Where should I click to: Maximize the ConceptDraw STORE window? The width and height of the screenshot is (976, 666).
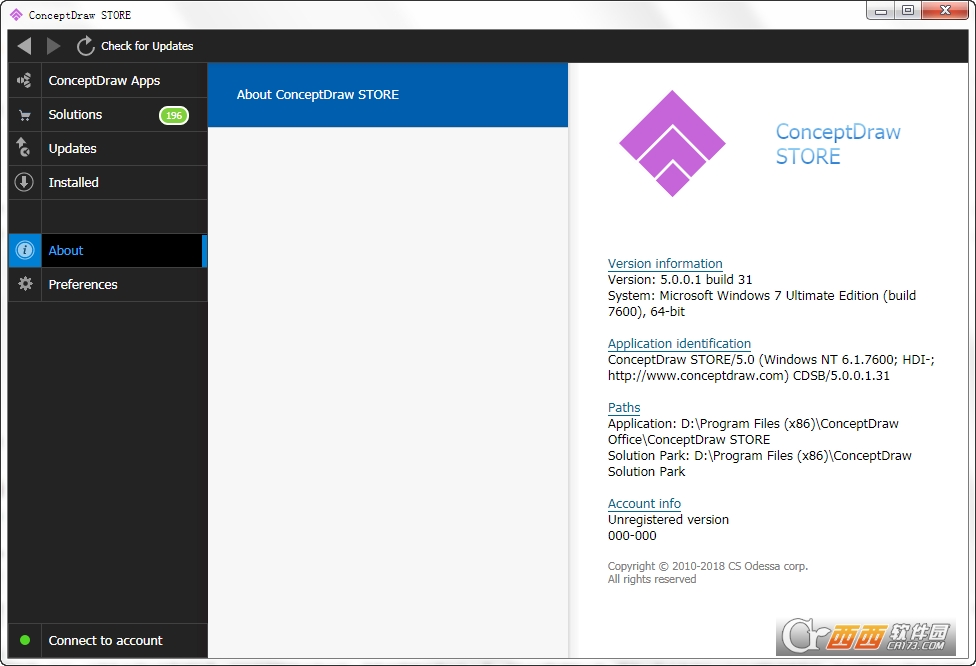point(908,11)
